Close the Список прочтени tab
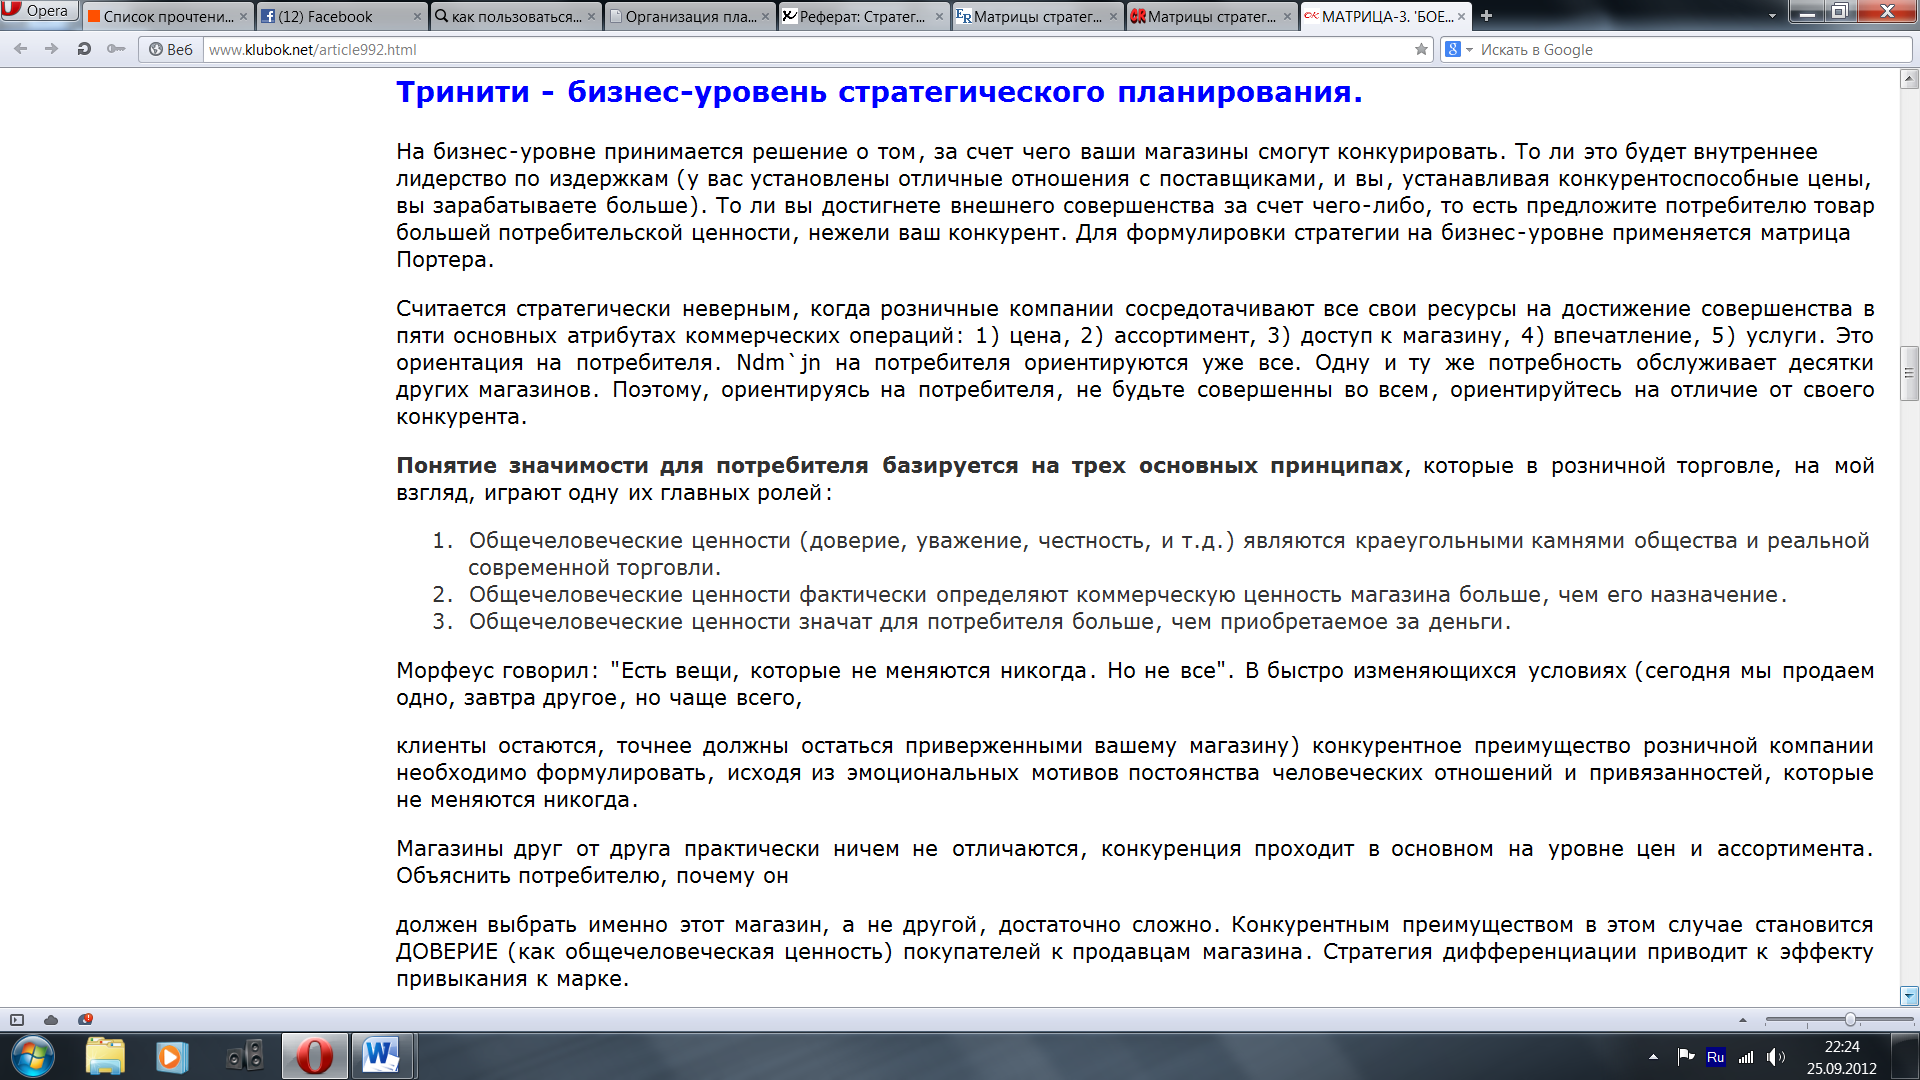 pyautogui.click(x=243, y=16)
